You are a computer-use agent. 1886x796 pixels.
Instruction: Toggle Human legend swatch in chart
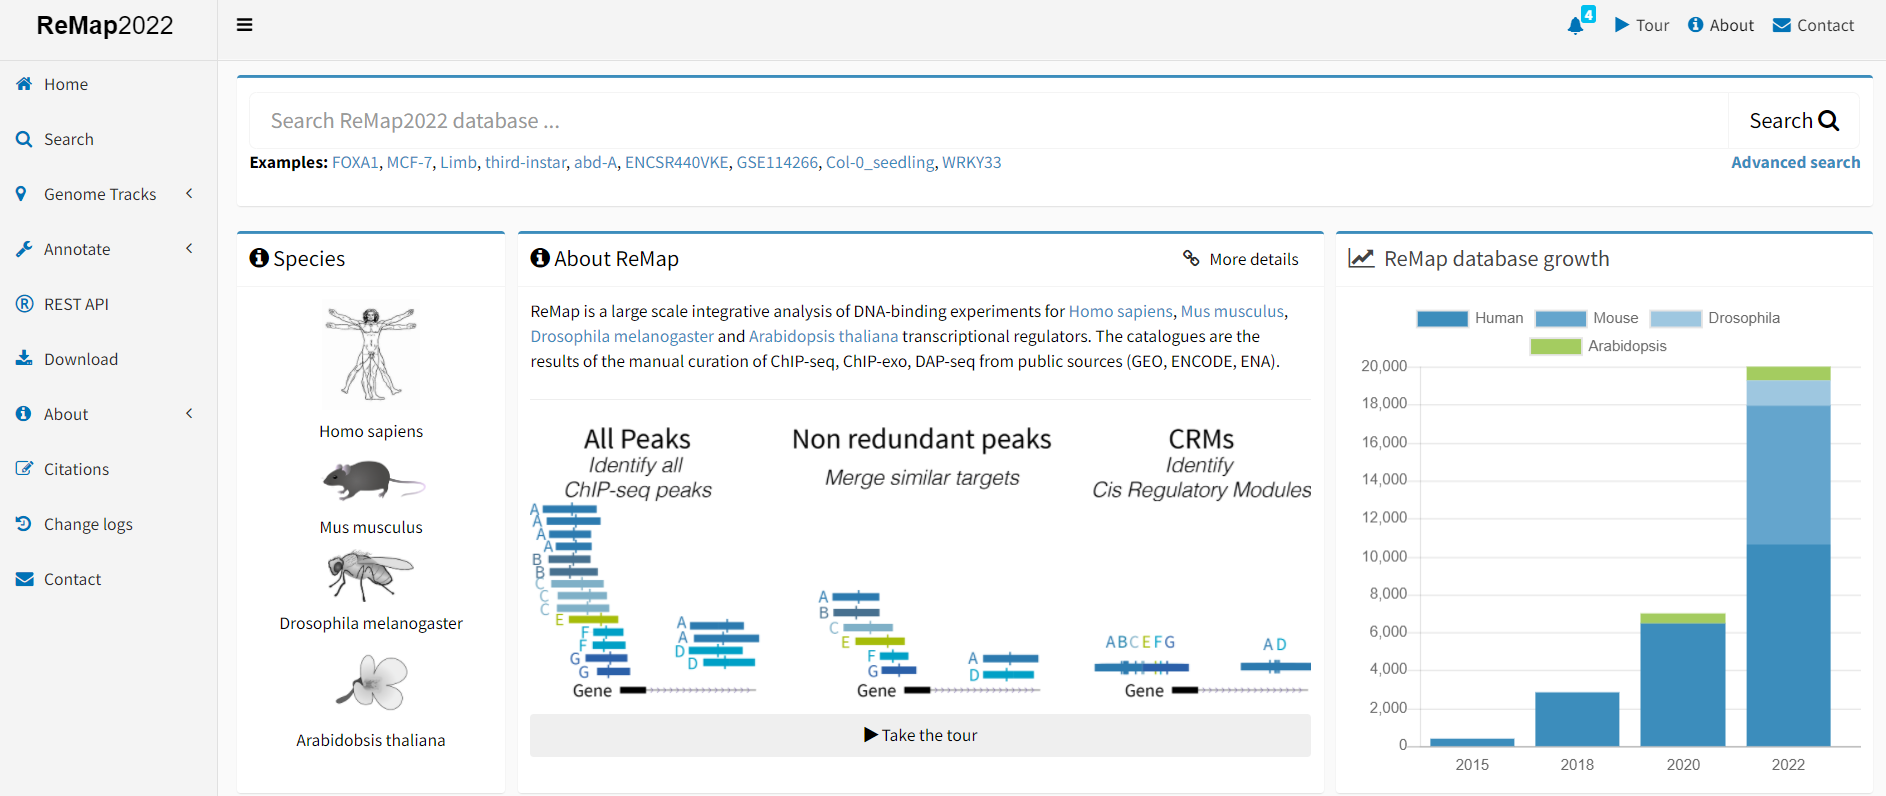1442,318
